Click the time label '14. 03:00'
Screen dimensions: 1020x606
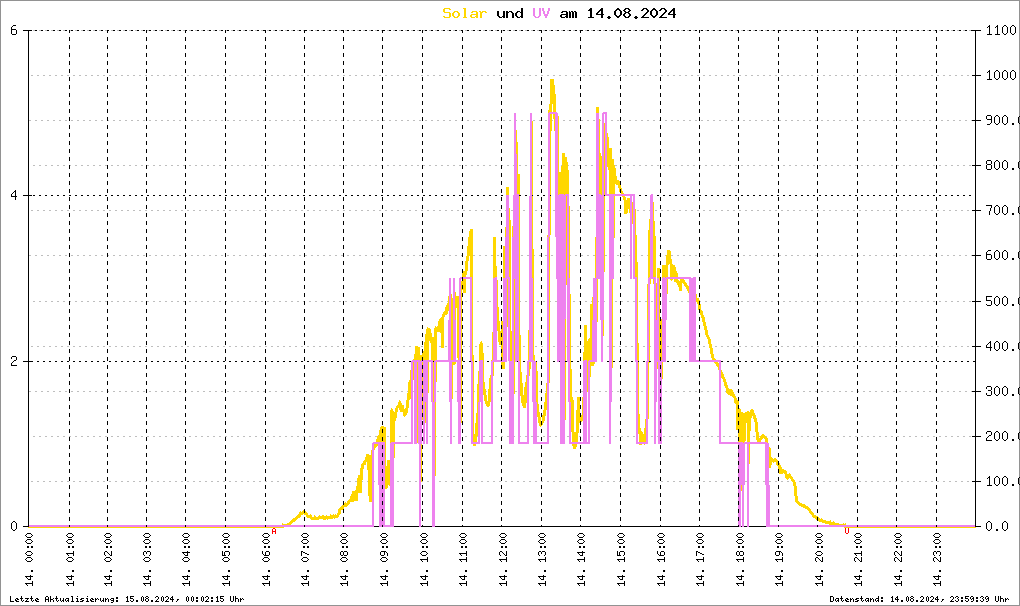[147, 559]
